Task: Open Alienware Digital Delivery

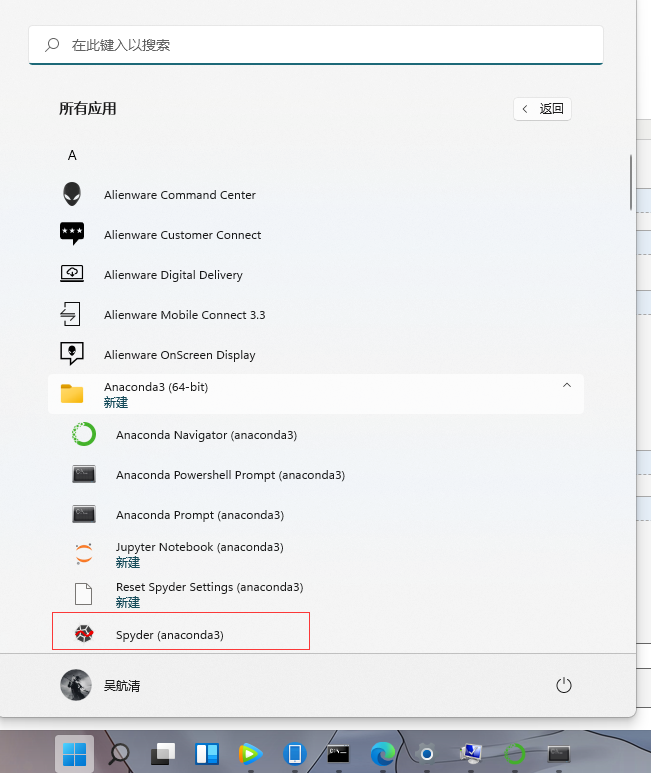Action: [x=315, y=275]
